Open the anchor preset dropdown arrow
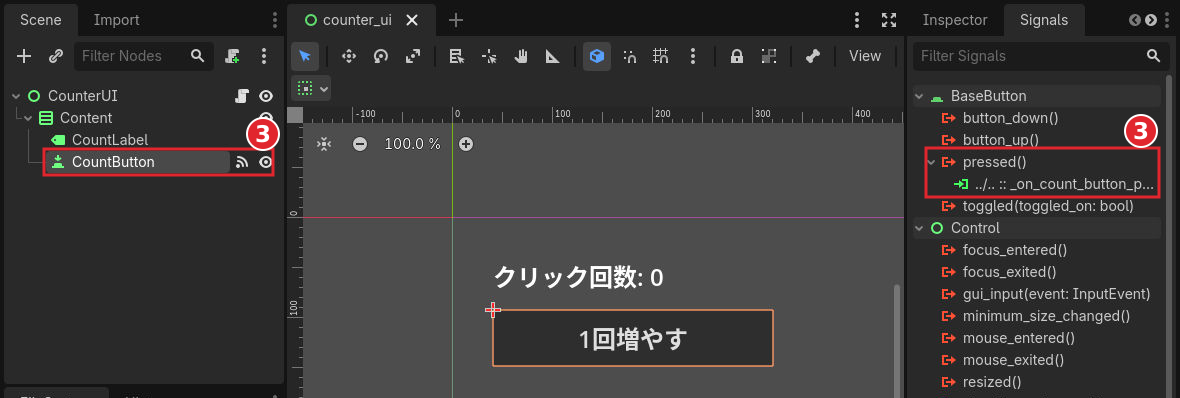 click(325, 88)
